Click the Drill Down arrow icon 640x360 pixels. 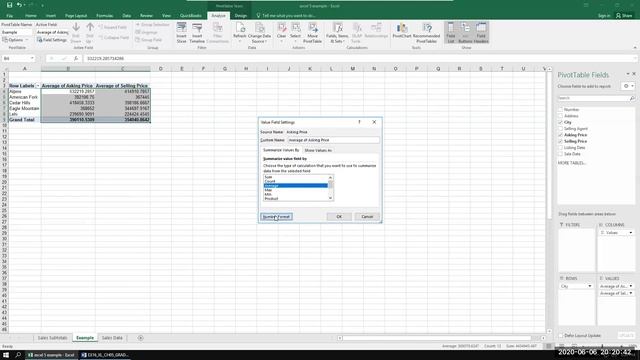coord(76,27)
